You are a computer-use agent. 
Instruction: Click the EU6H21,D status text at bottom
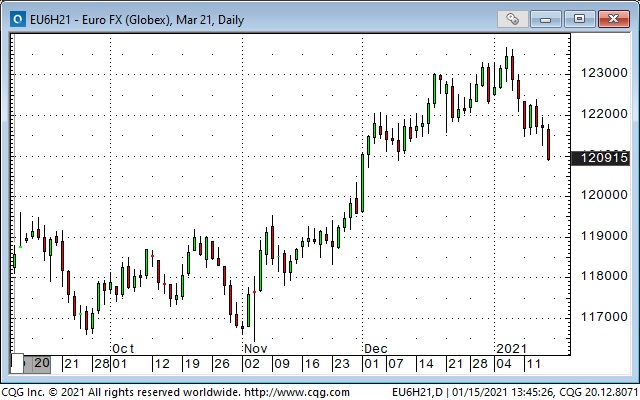tap(417, 393)
